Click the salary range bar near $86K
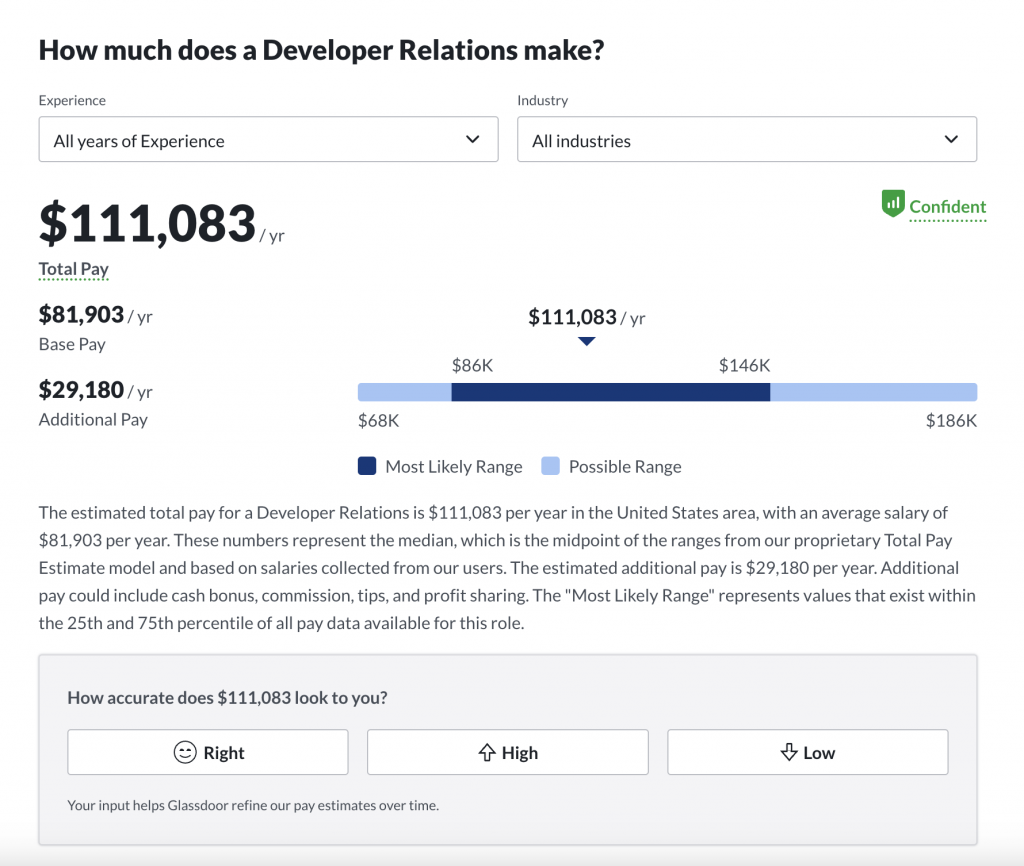The height and width of the screenshot is (866, 1024). point(473,391)
